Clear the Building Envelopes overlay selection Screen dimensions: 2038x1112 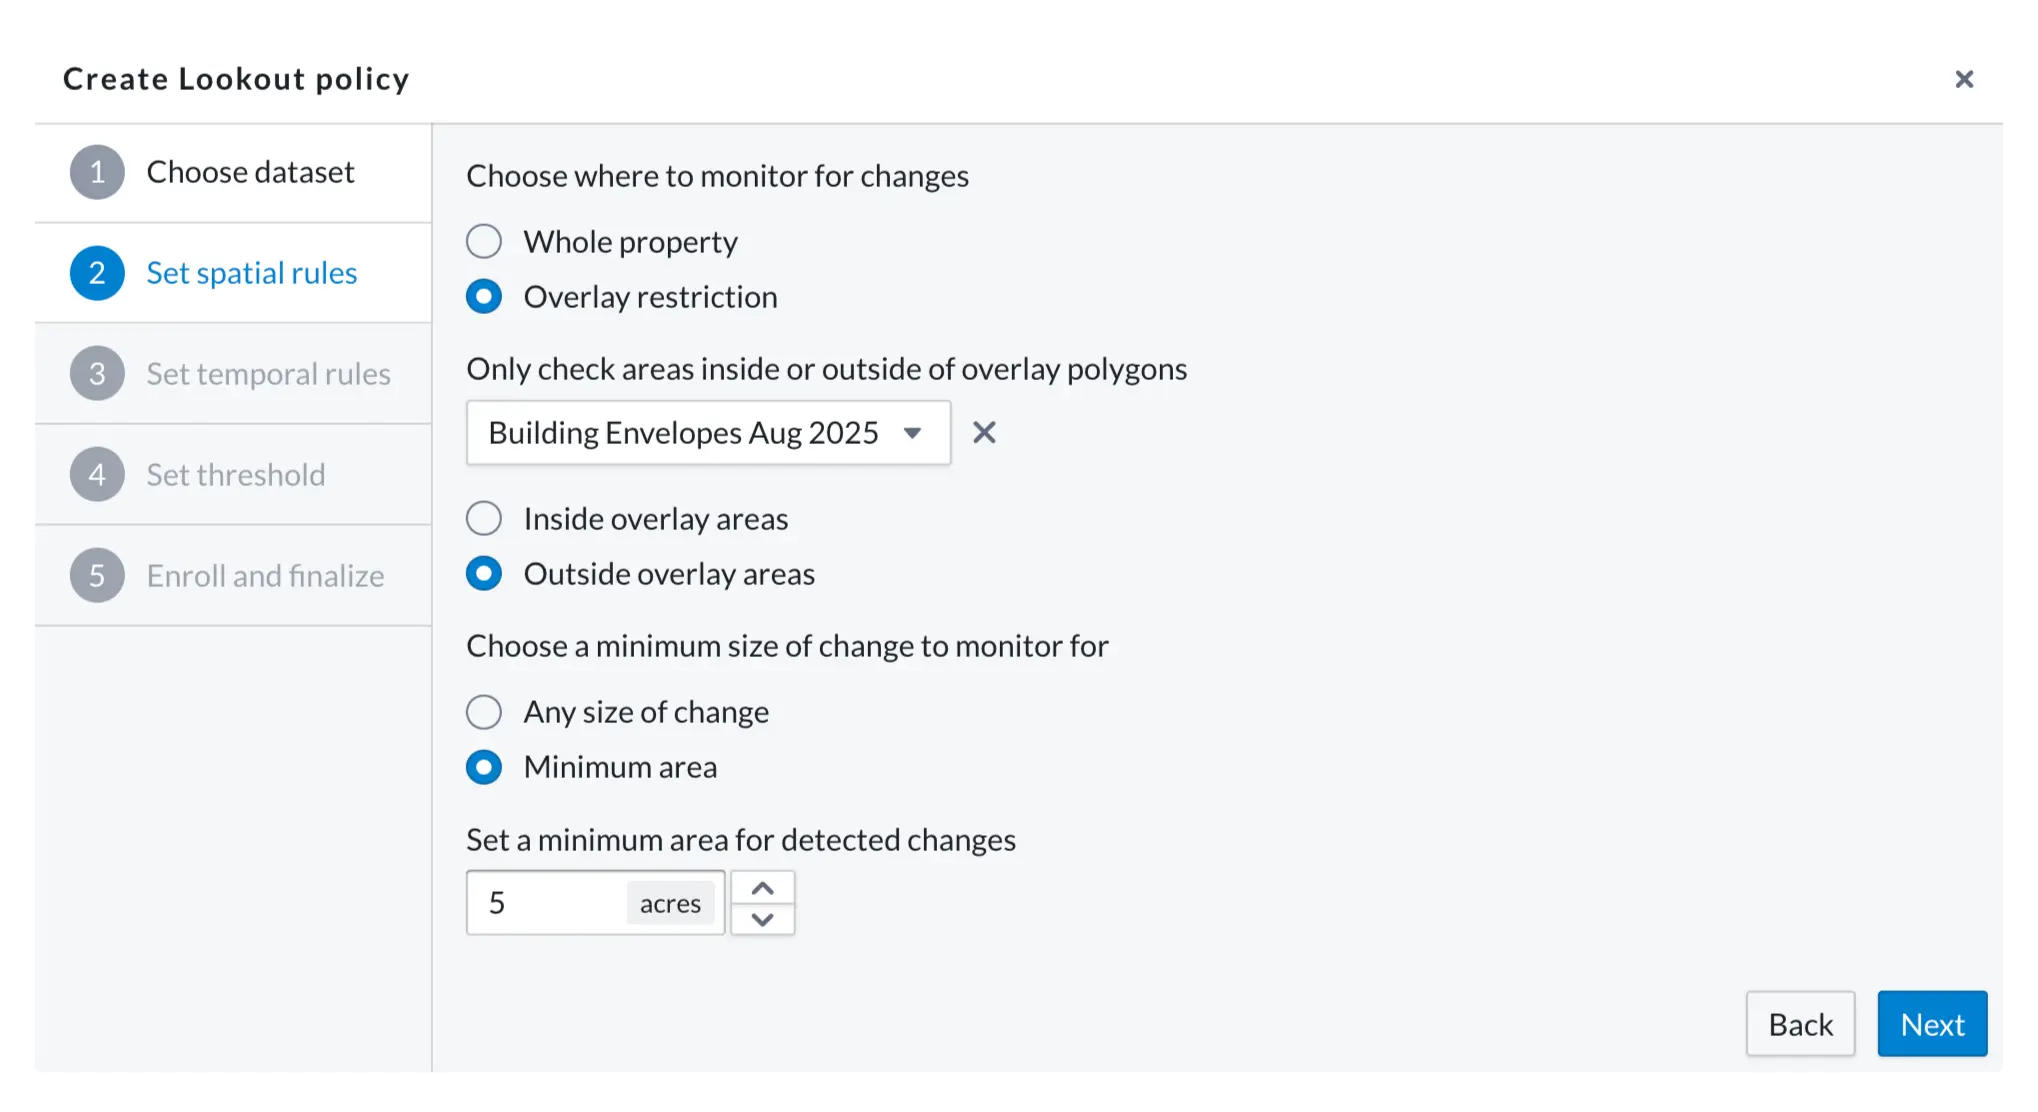pyautogui.click(x=984, y=433)
